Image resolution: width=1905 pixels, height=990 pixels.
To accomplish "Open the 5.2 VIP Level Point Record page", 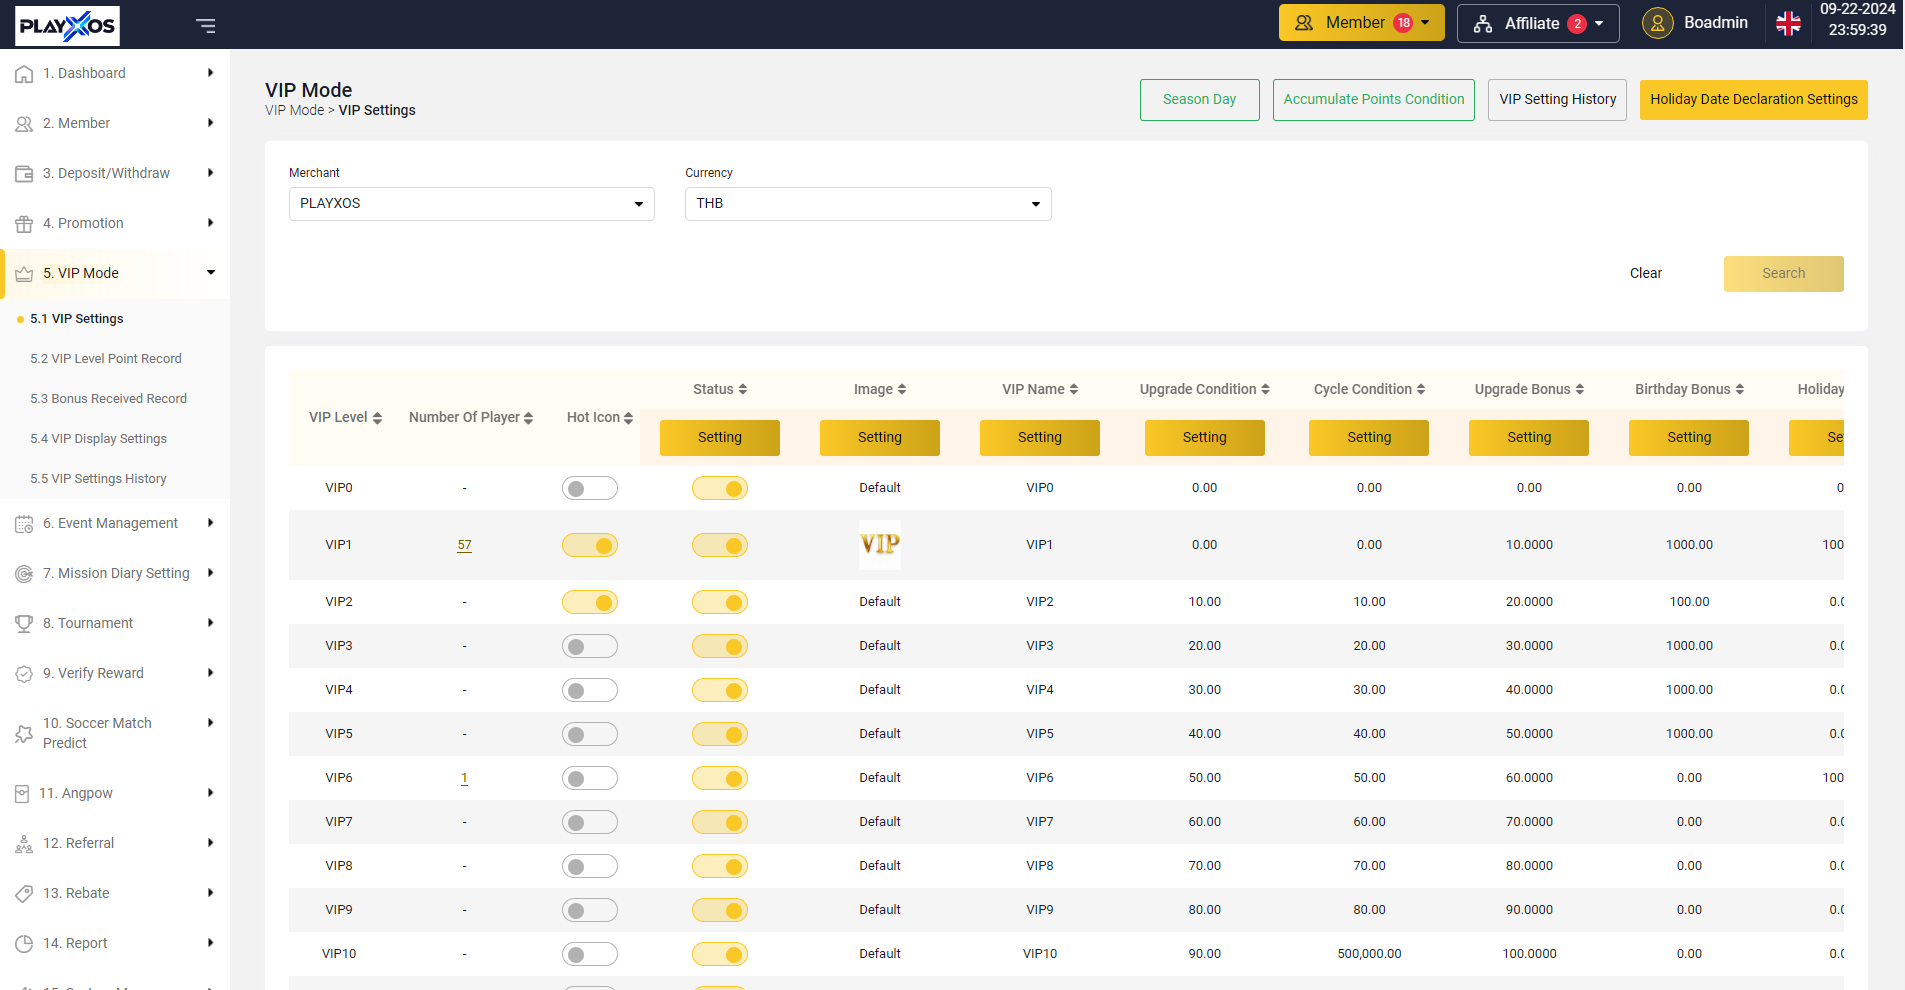I will 106,358.
